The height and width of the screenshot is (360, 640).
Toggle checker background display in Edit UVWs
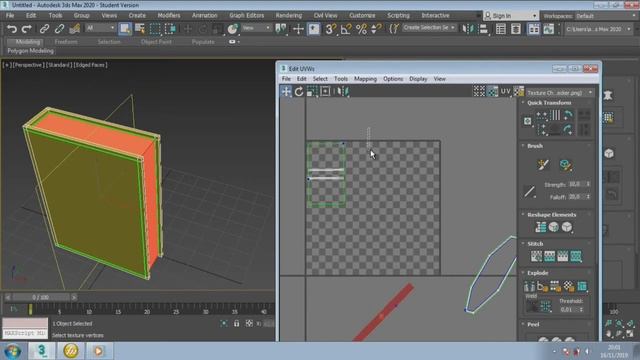(x=493, y=91)
